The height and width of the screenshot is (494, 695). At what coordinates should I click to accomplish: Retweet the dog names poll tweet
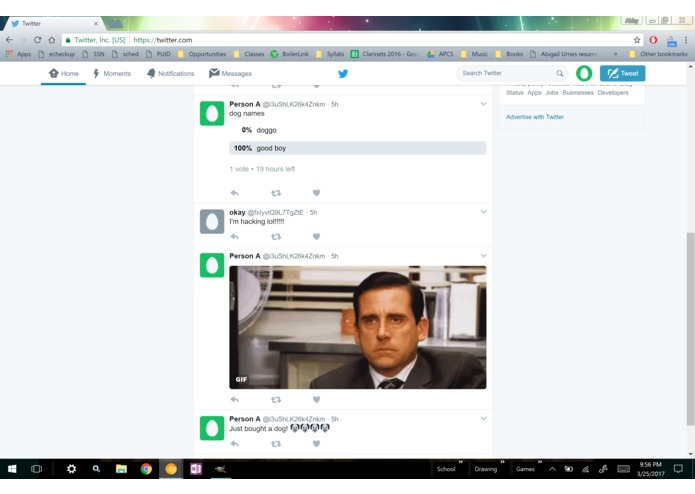276,193
